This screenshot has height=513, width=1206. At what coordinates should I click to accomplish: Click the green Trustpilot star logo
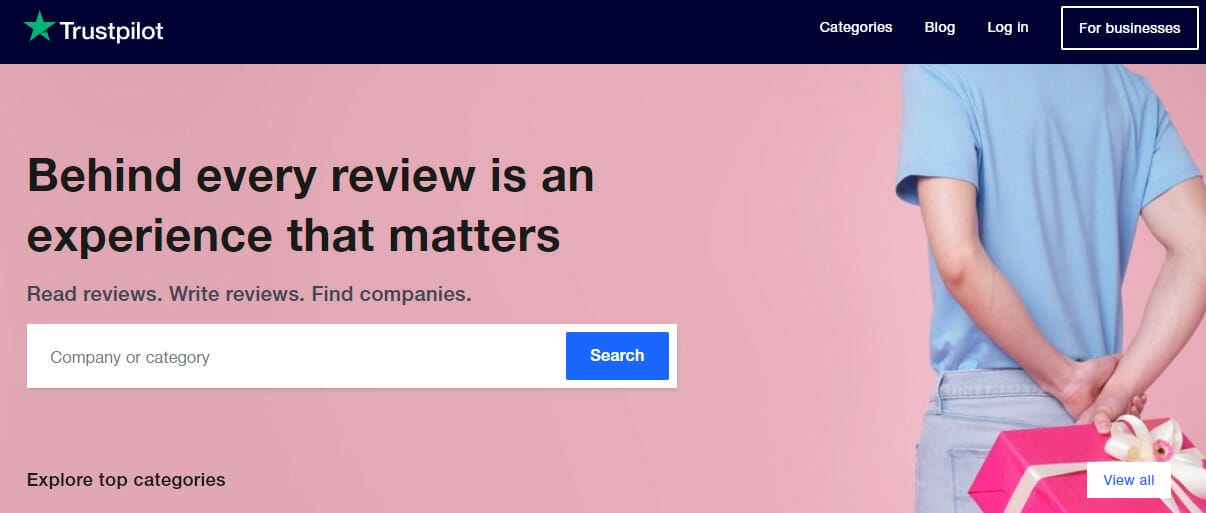coord(39,28)
